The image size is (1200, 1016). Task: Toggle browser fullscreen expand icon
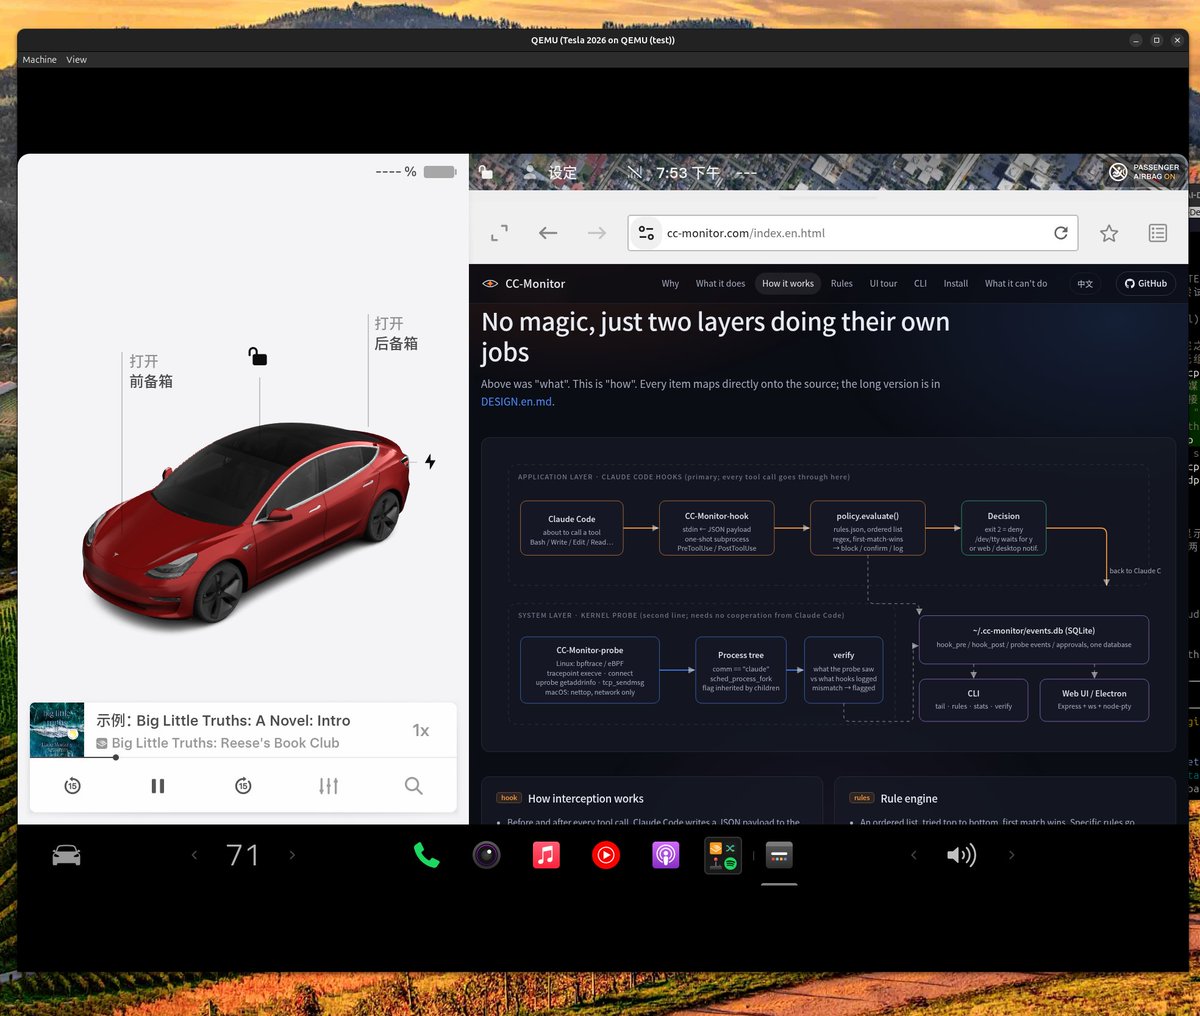click(x=499, y=233)
